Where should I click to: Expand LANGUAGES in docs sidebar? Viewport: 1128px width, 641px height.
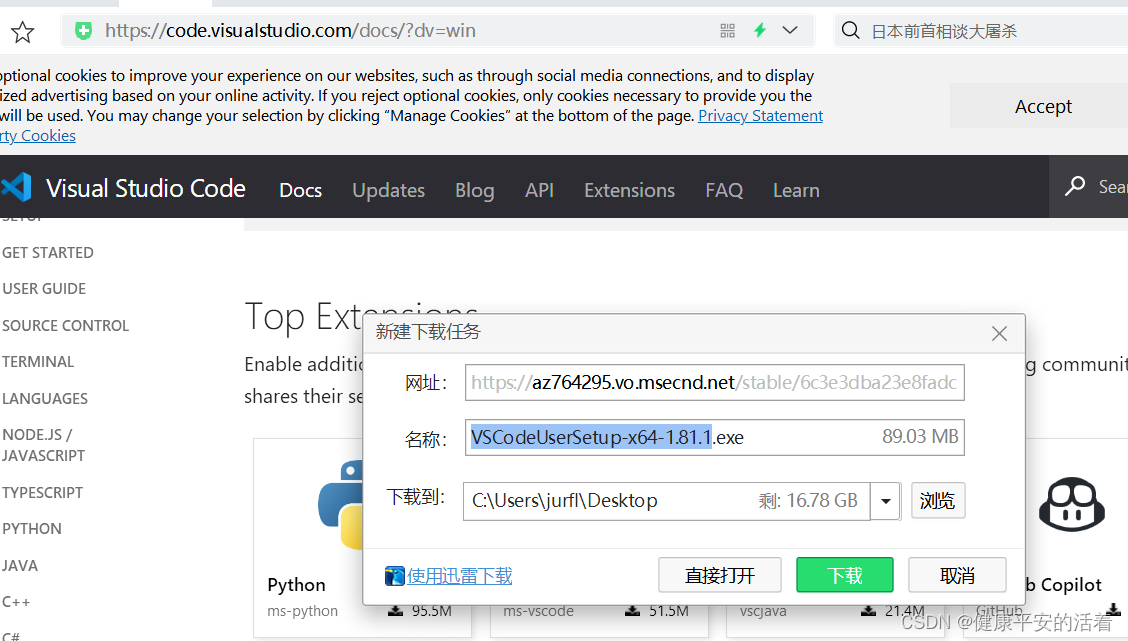pyautogui.click(x=45, y=399)
